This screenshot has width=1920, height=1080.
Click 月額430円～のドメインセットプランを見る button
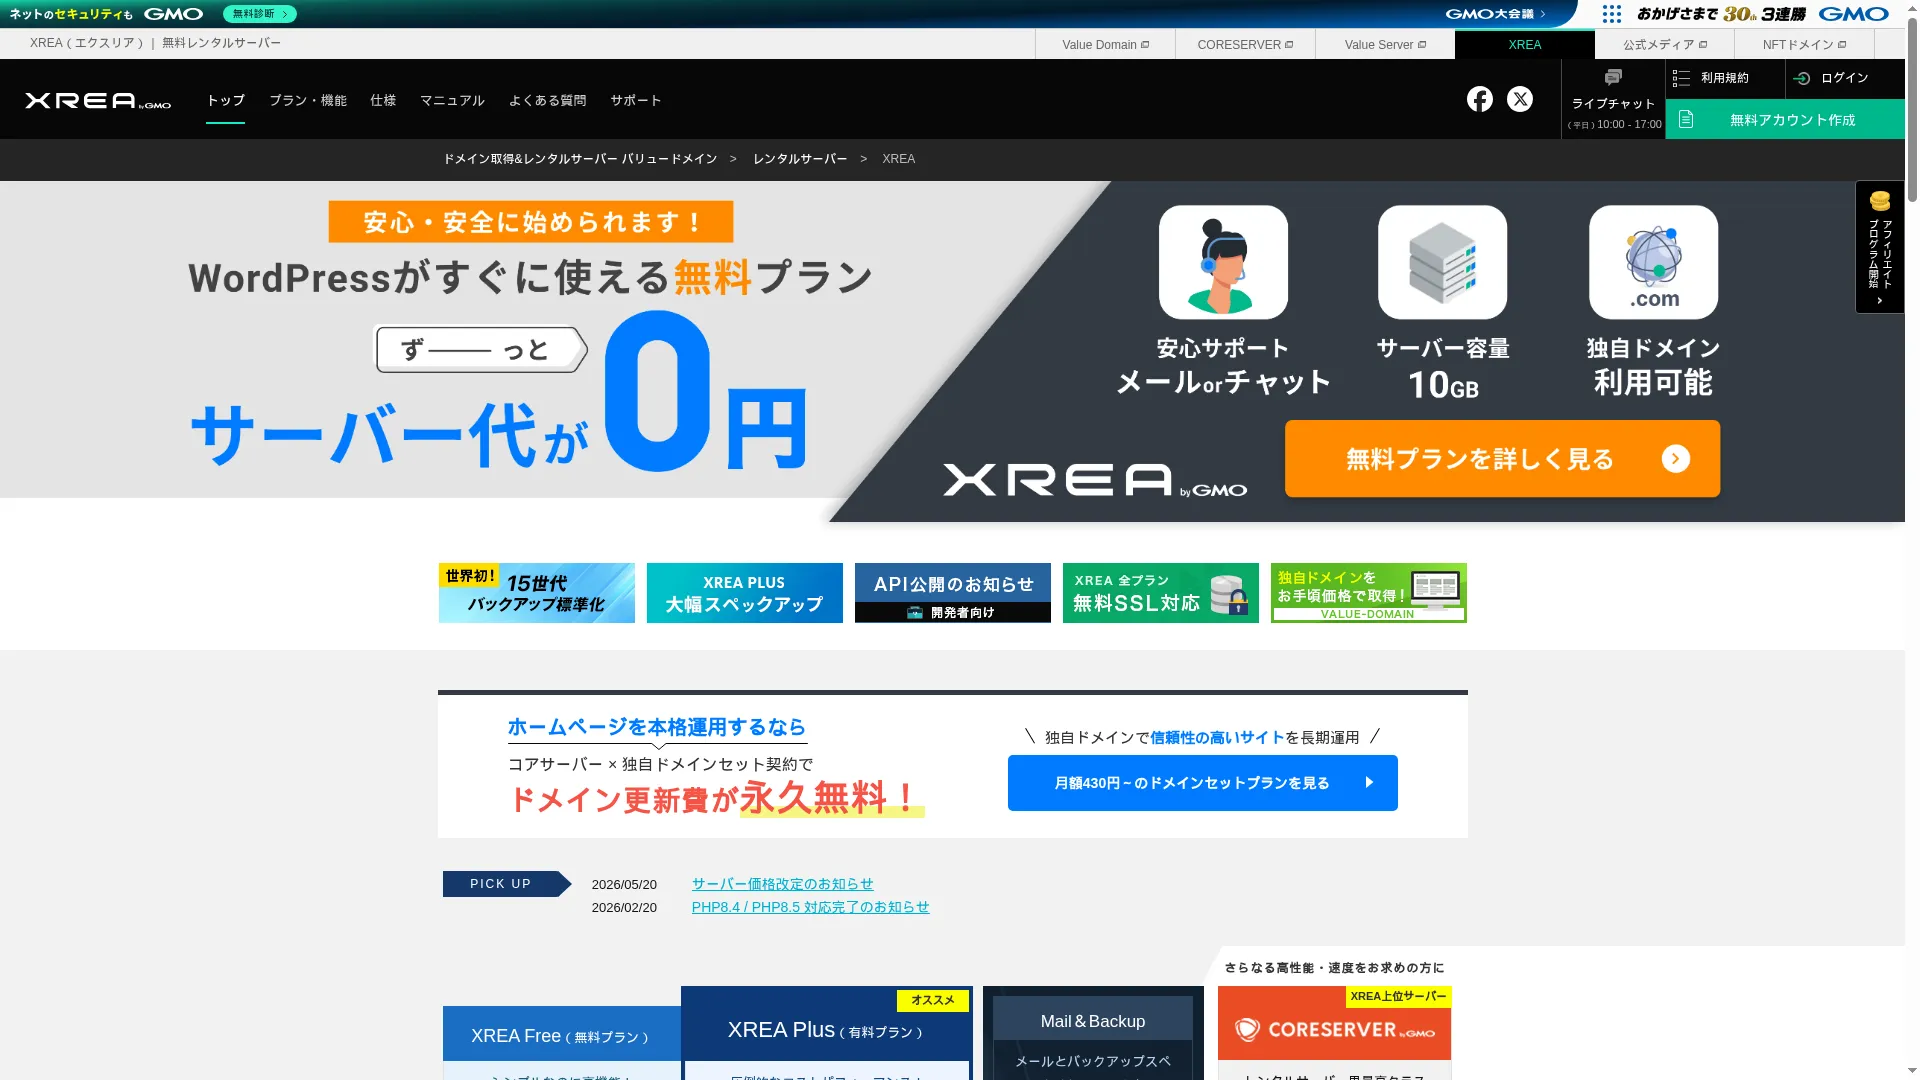coord(1202,783)
